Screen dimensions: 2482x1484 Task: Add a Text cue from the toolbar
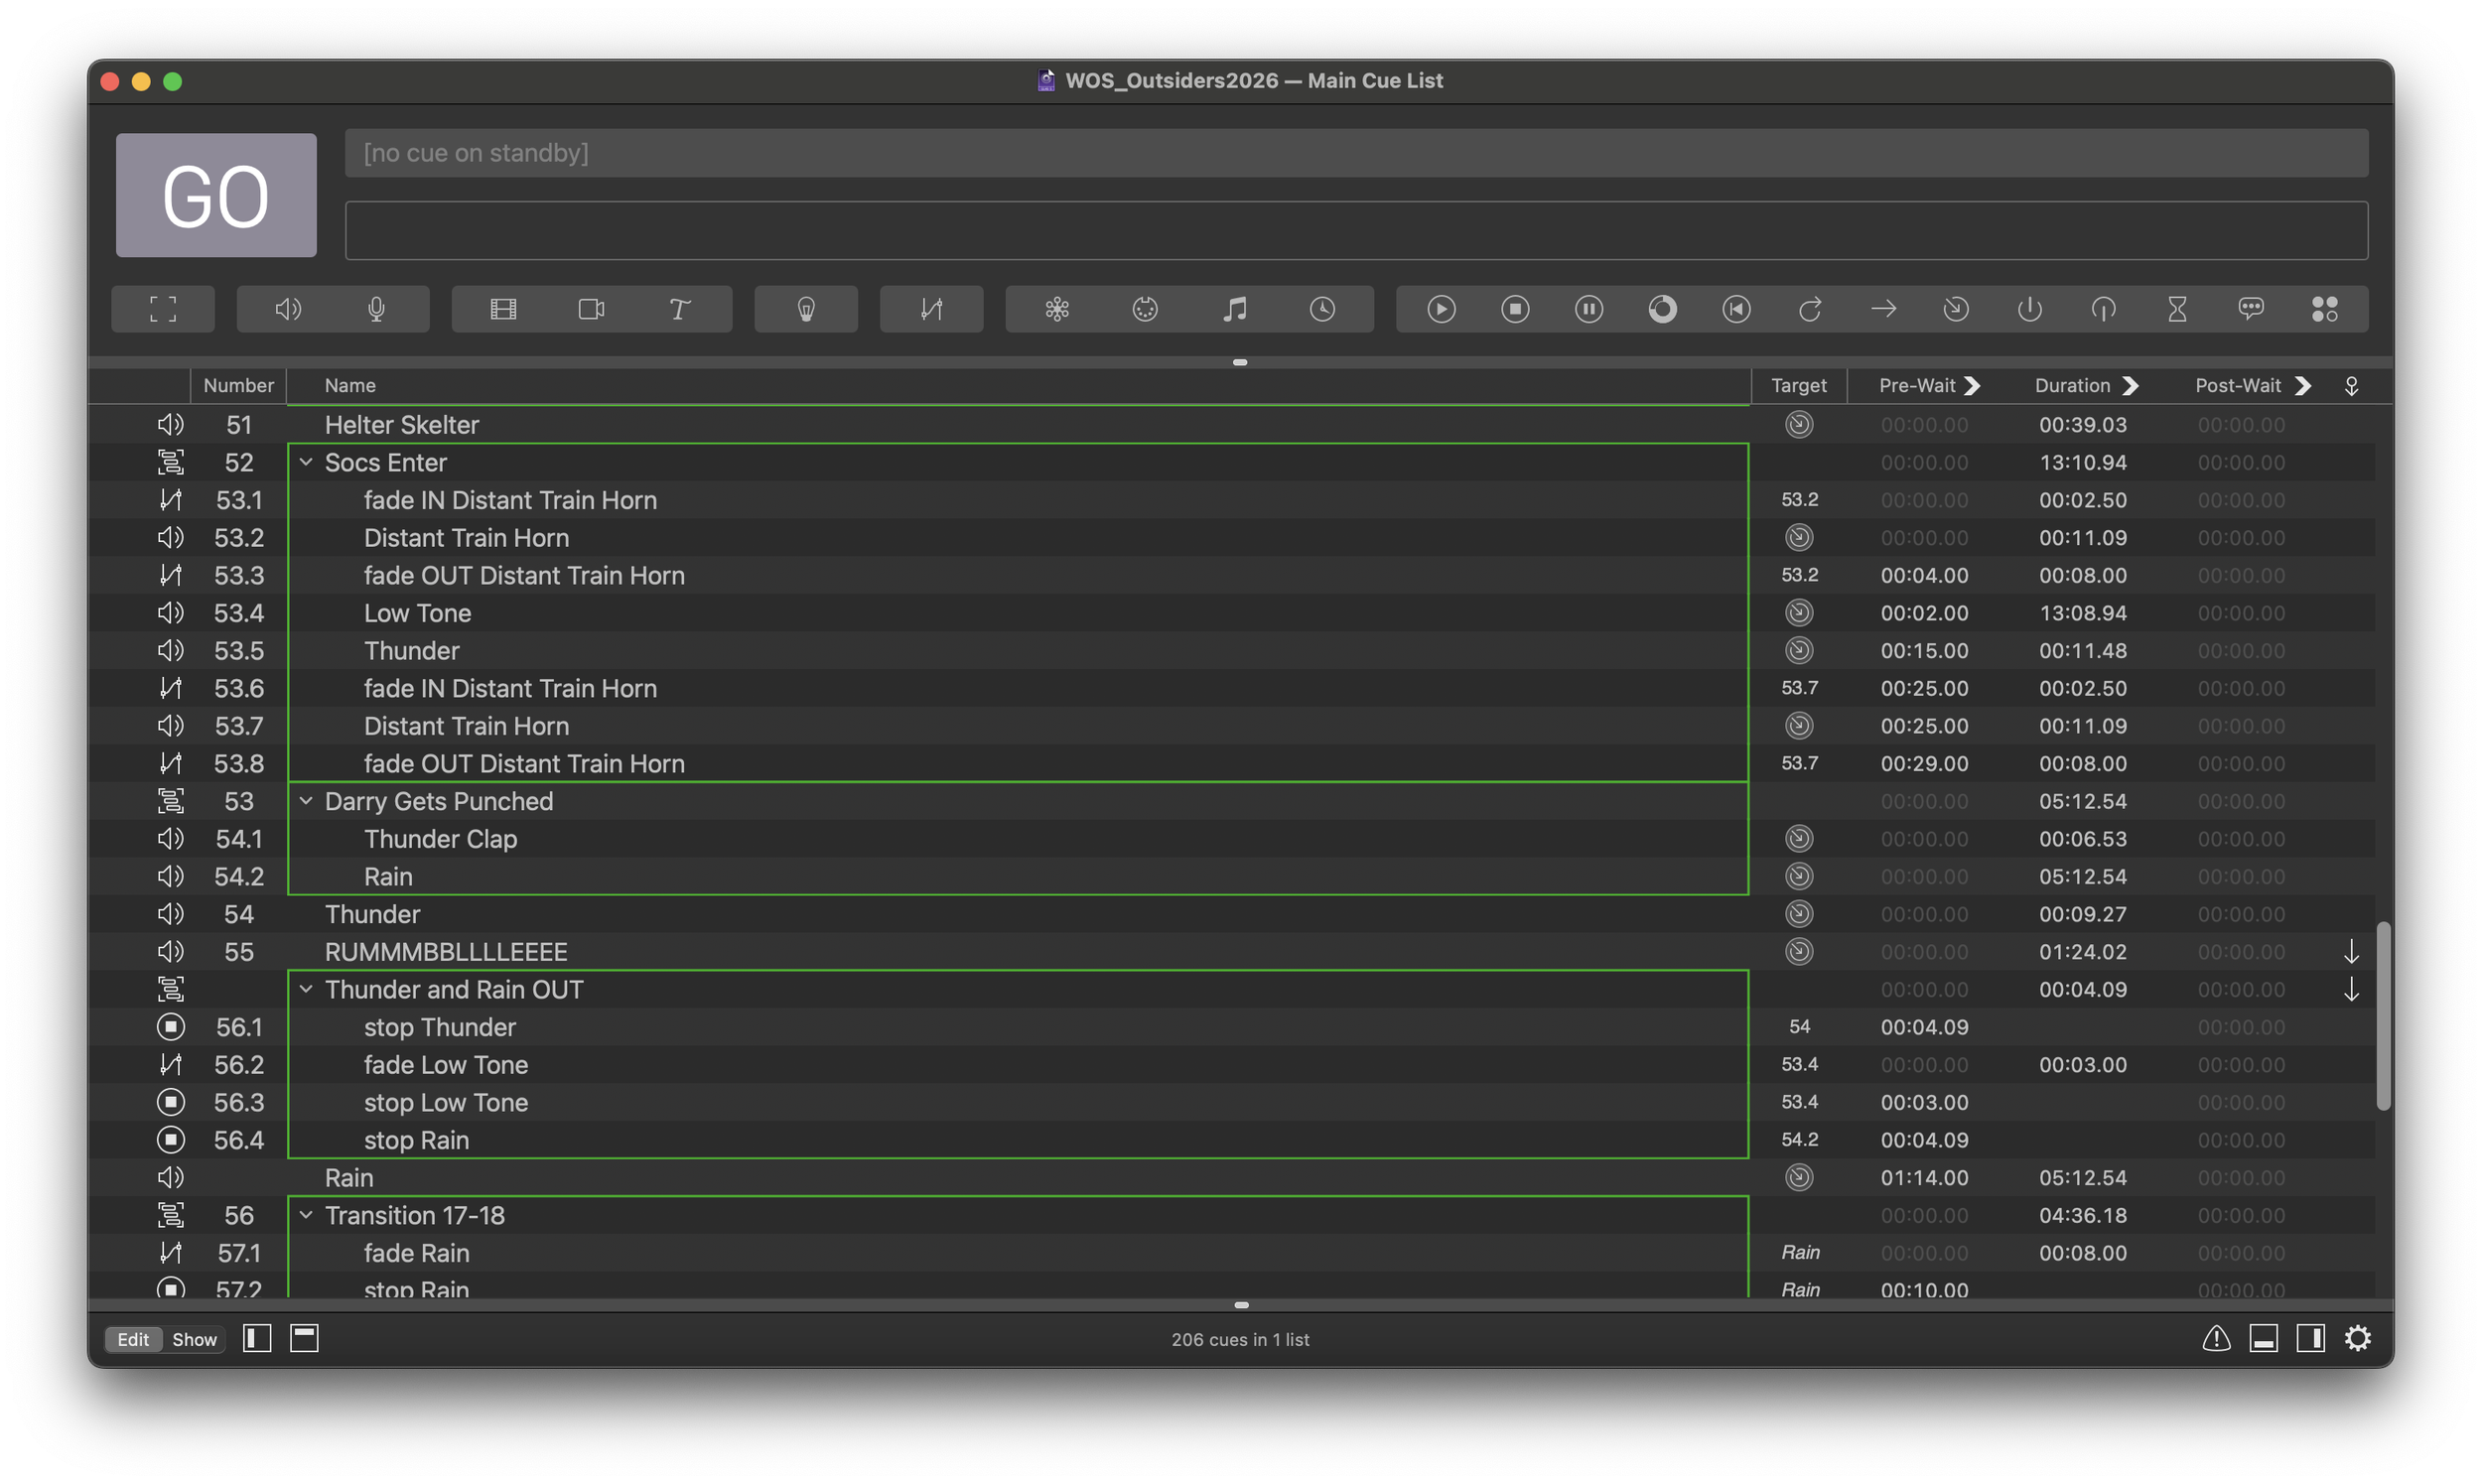pos(679,309)
